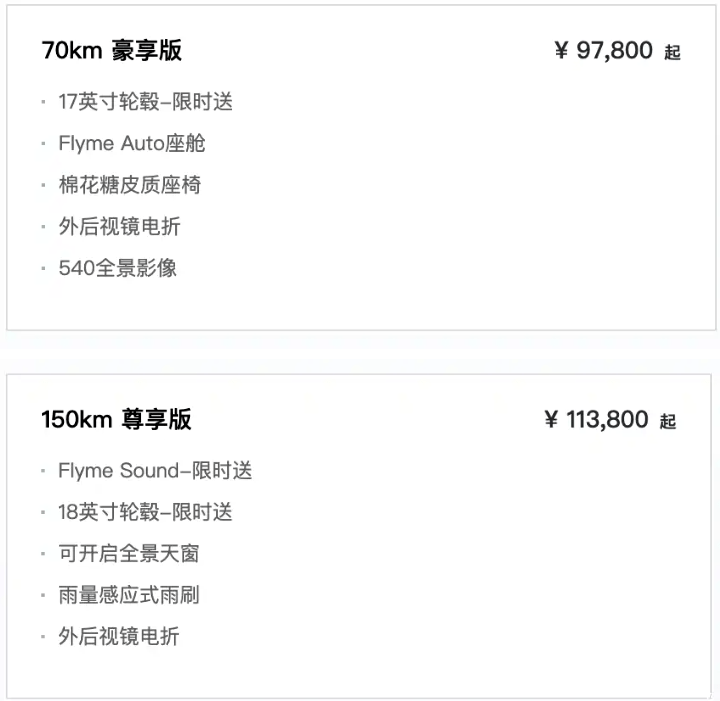Viewport: 720px width, 701px height.
Task: Click the 540全景影像 feature item
Action: point(117,268)
